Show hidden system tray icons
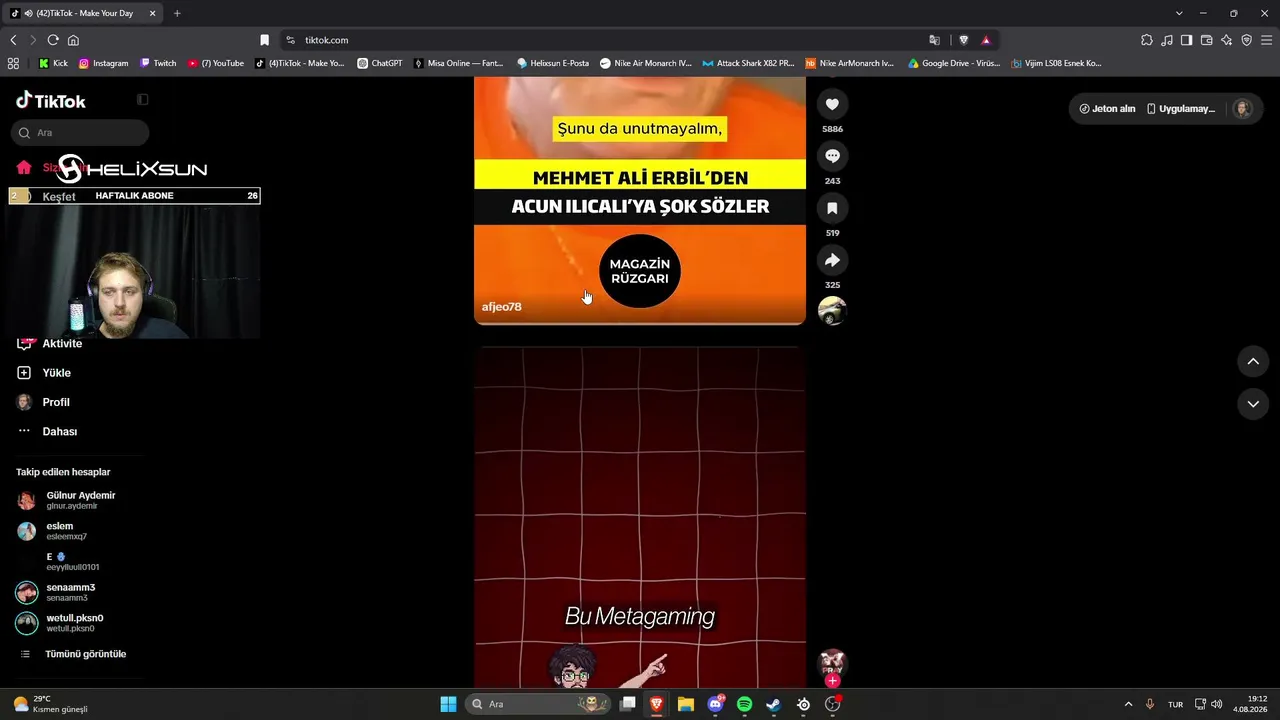This screenshot has width=1280, height=720. [x=1128, y=704]
